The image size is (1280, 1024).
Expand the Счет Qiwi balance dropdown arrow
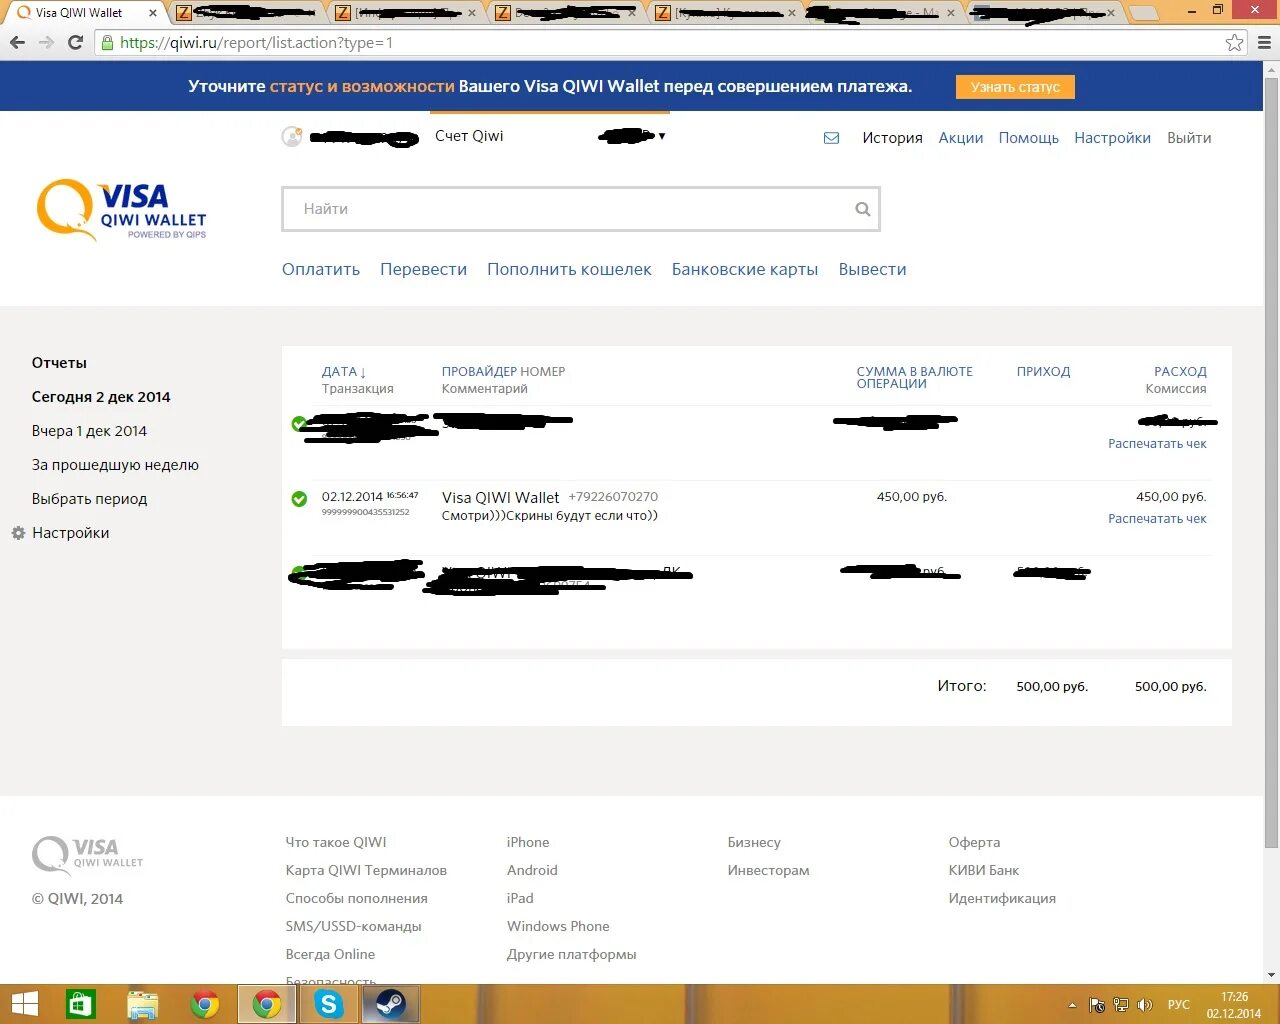662,136
